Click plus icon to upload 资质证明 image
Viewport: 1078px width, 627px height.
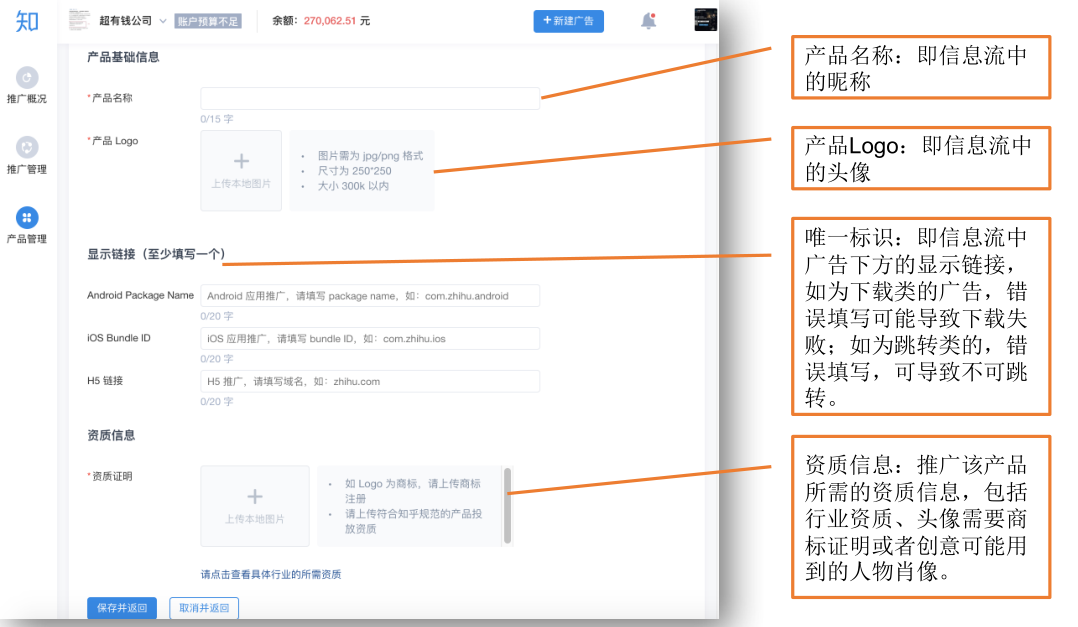click(x=254, y=497)
